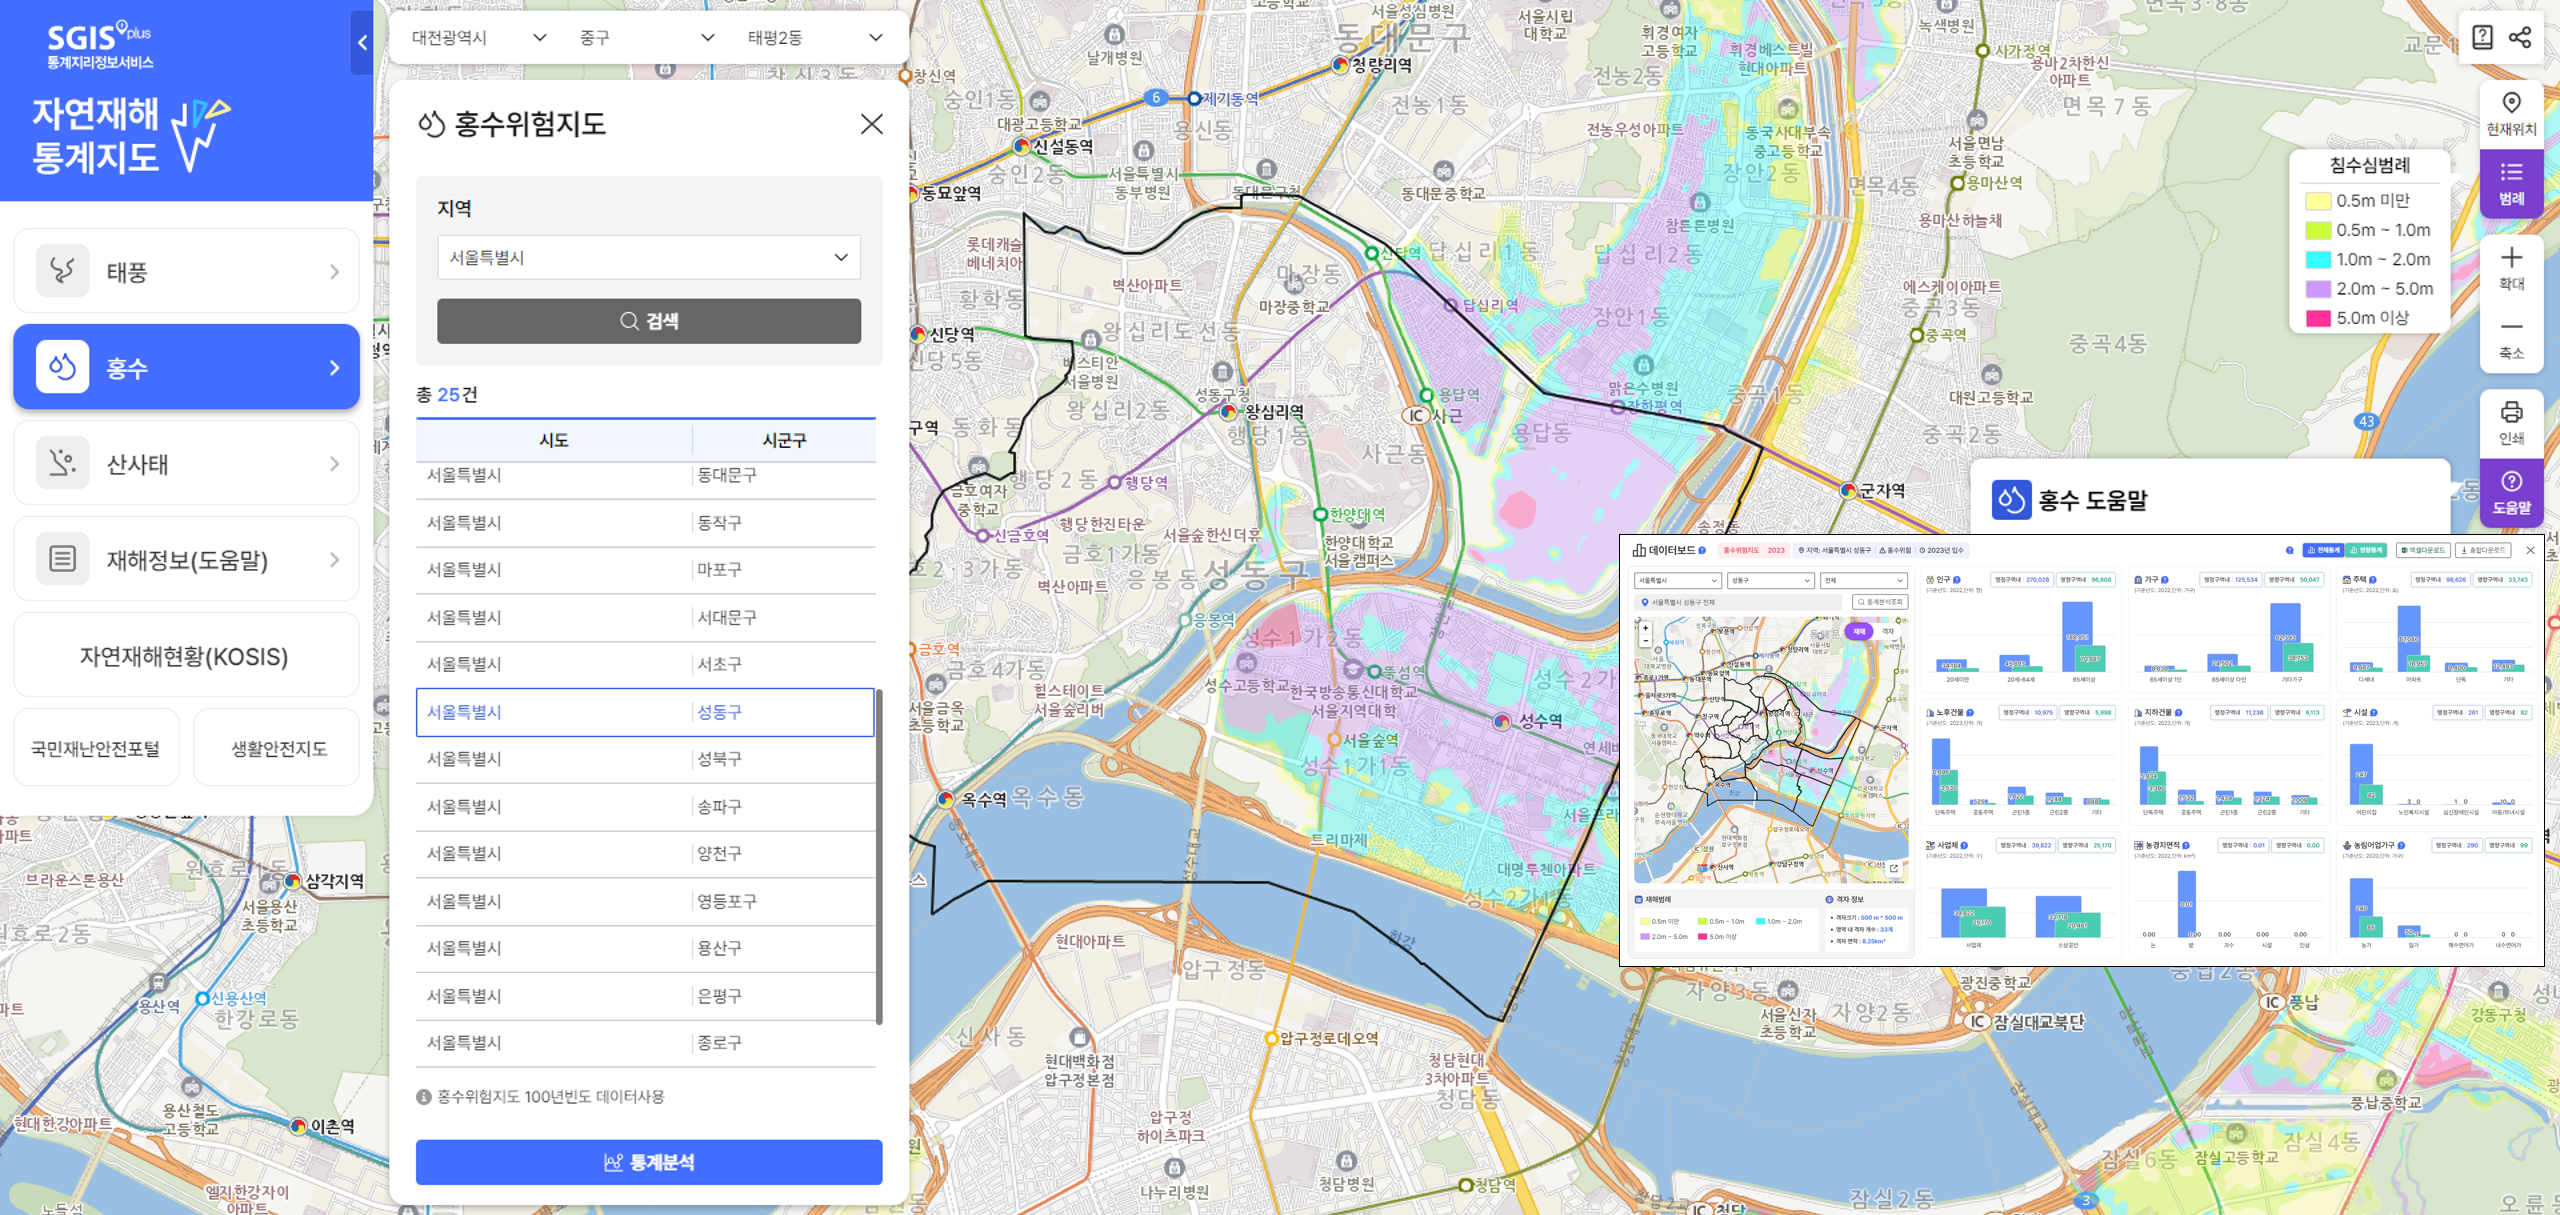Collapse the left sidebar with the arrow
Screen dimensions: 2560x1215
pyautogui.click(x=362, y=42)
